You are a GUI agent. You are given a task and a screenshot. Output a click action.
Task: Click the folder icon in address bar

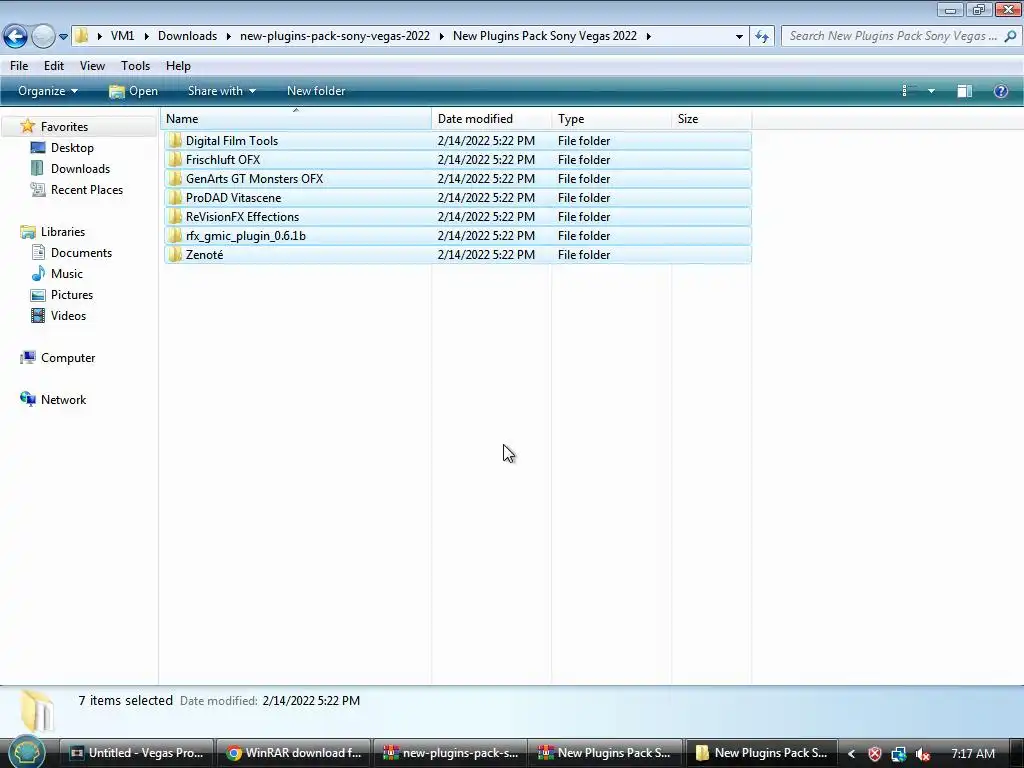point(82,36)
